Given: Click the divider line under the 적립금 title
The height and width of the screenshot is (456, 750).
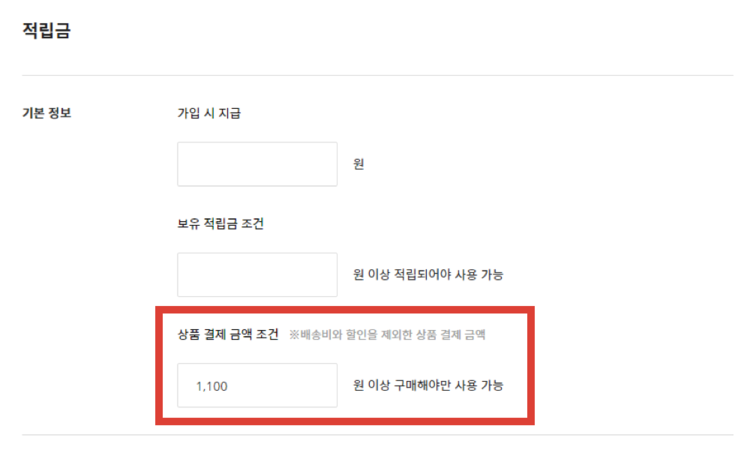Looking at the screenshot, I should click(377, 75).
